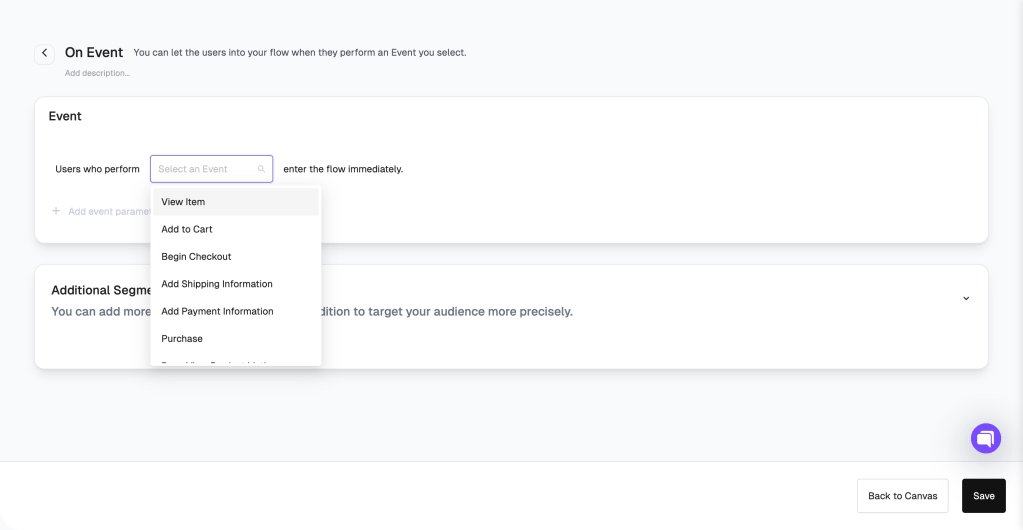
Task: Select the Begin Checkout event
Action: [x=236, y=257]
